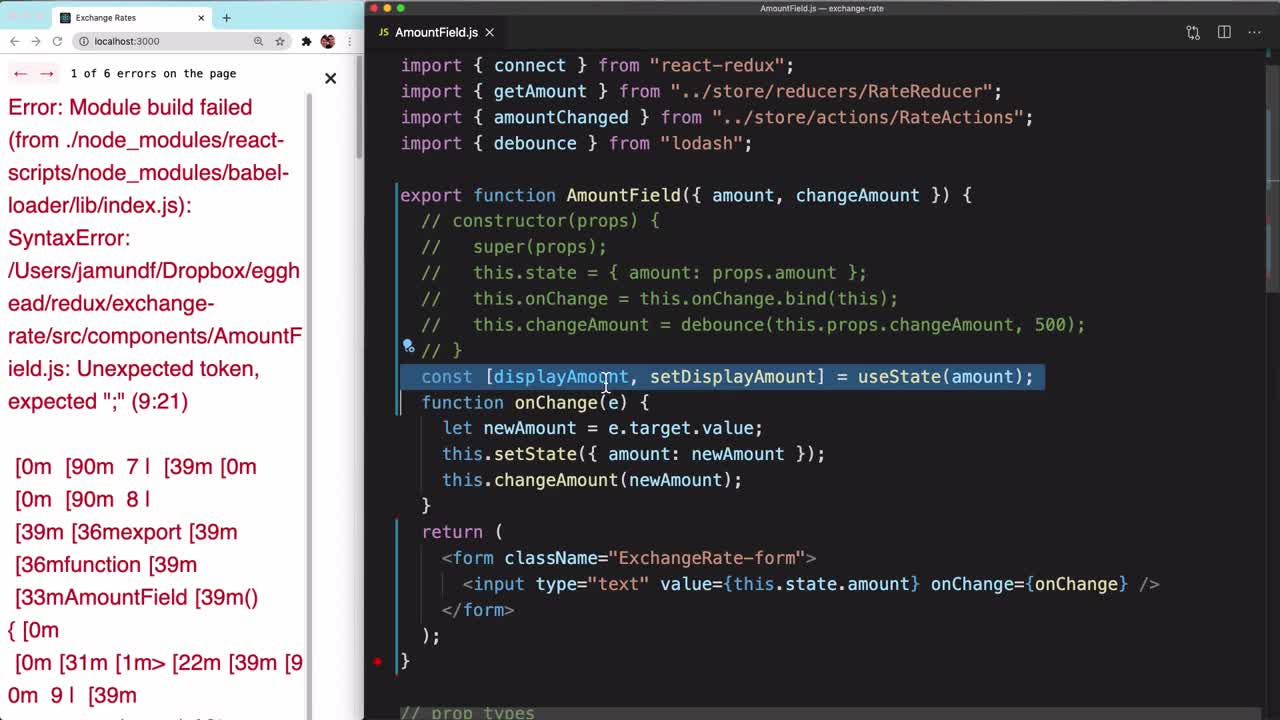This screenshot has width=1280, height=720.
Task: Click the debounce import identifier
Action: (x=535, y=143)
